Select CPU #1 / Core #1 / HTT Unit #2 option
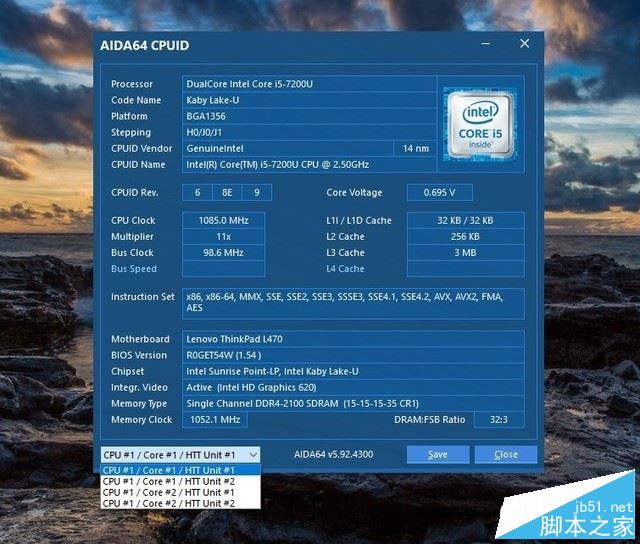 tap(180, 482)
